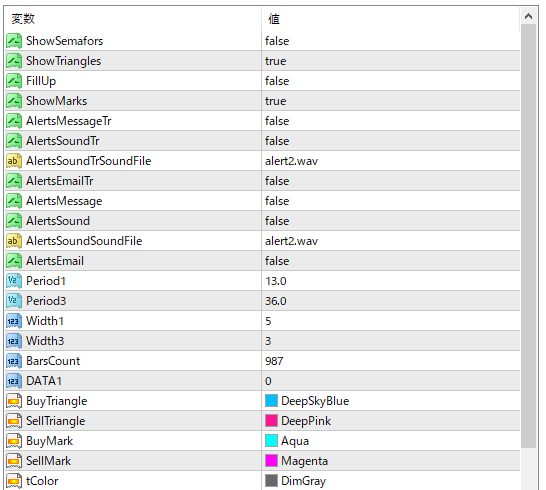Click the boolean icon beside ShowSemafors
The image size is (546, 490).
coord(14,41)
